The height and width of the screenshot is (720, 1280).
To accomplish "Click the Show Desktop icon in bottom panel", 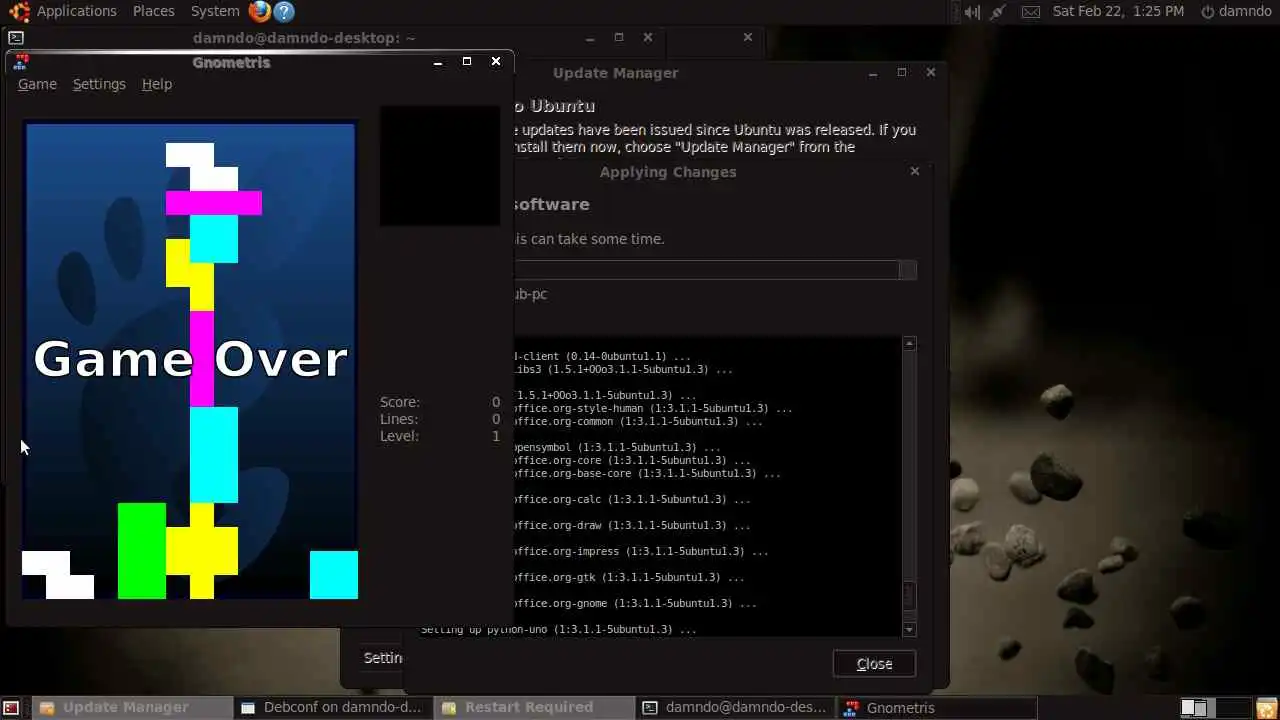I will click(11, 708).
